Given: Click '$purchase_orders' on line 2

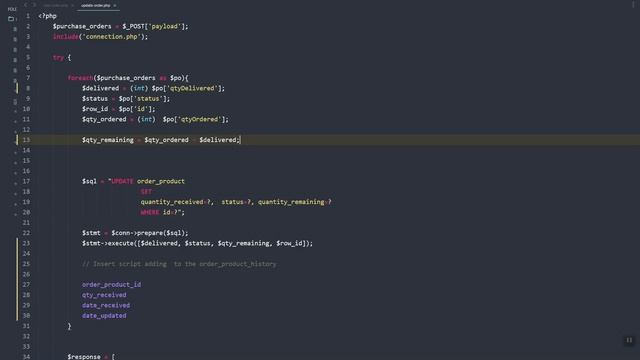Looking at the screenshot, I should coord(82,27).
